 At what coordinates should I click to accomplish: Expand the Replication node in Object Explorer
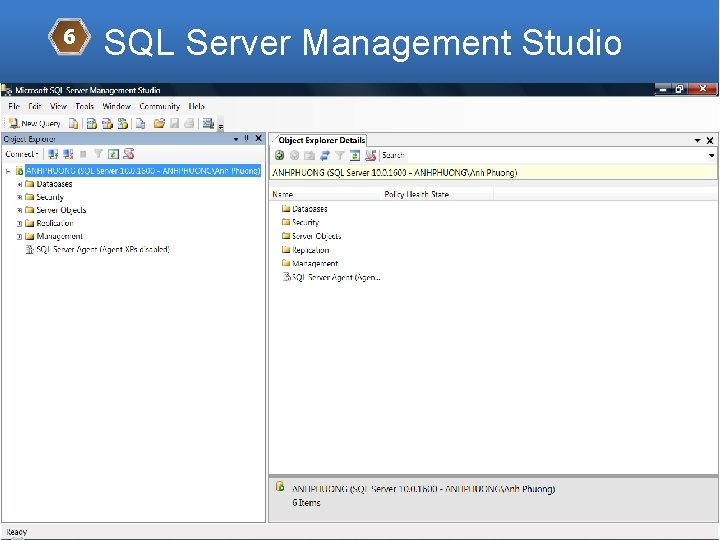(x=19, y=224)
